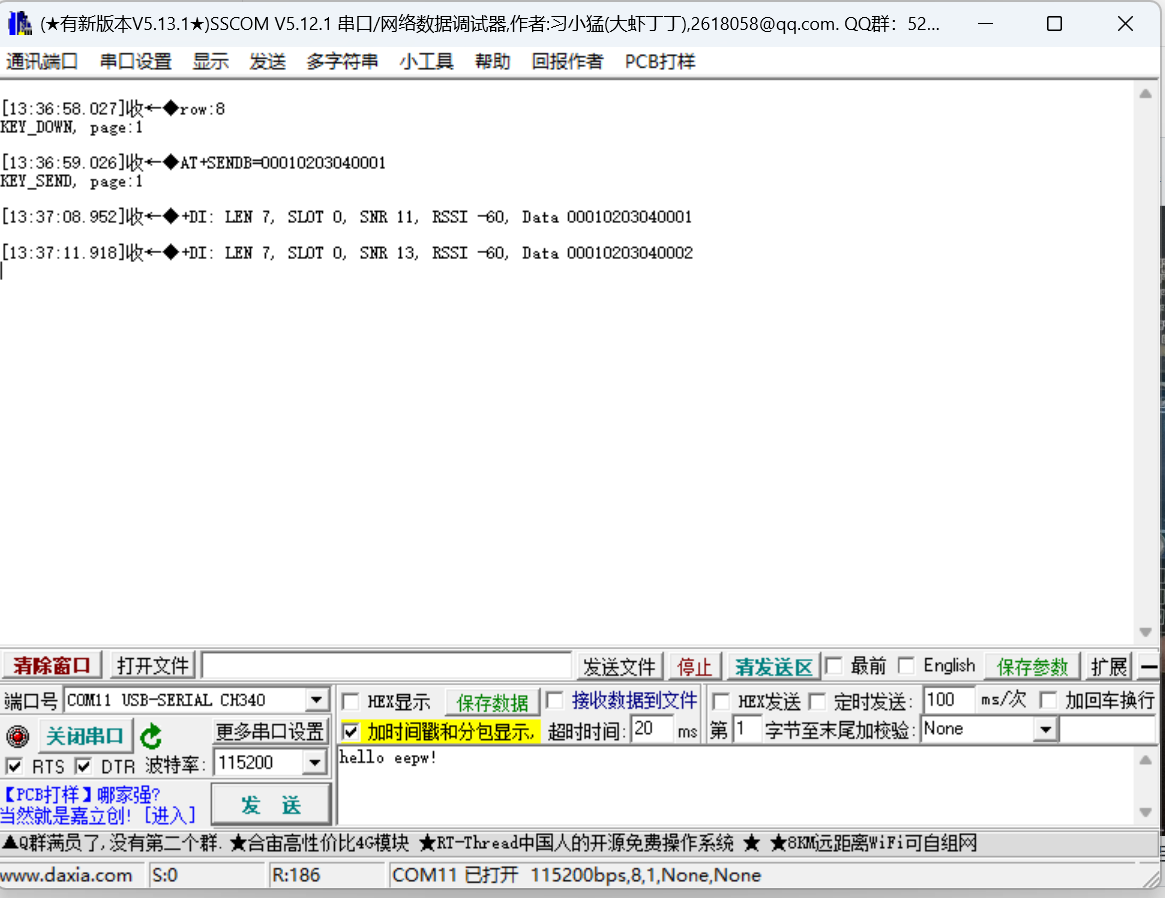Image resolution: width=1165 pixels, height=898 pixels.
Task: Toggle the 加回车换行 checkbox
Action: pyautogui.click(x=1048, y=700)
